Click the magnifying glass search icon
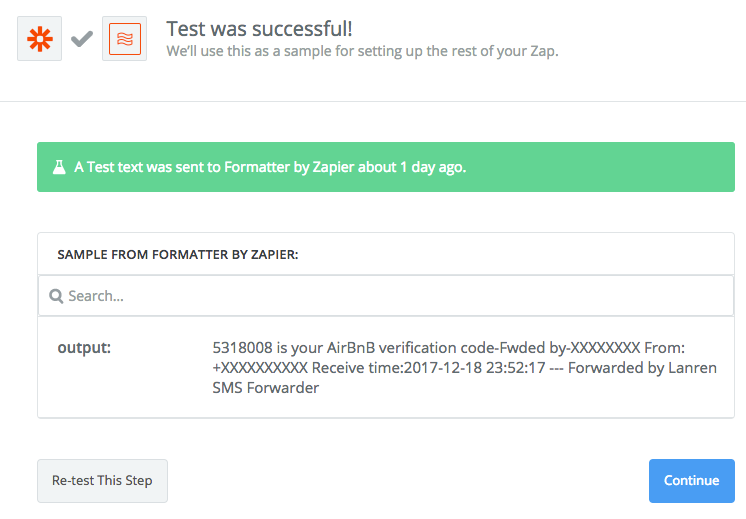This screenshot has width=746, height=519. [x=56, y=296]
